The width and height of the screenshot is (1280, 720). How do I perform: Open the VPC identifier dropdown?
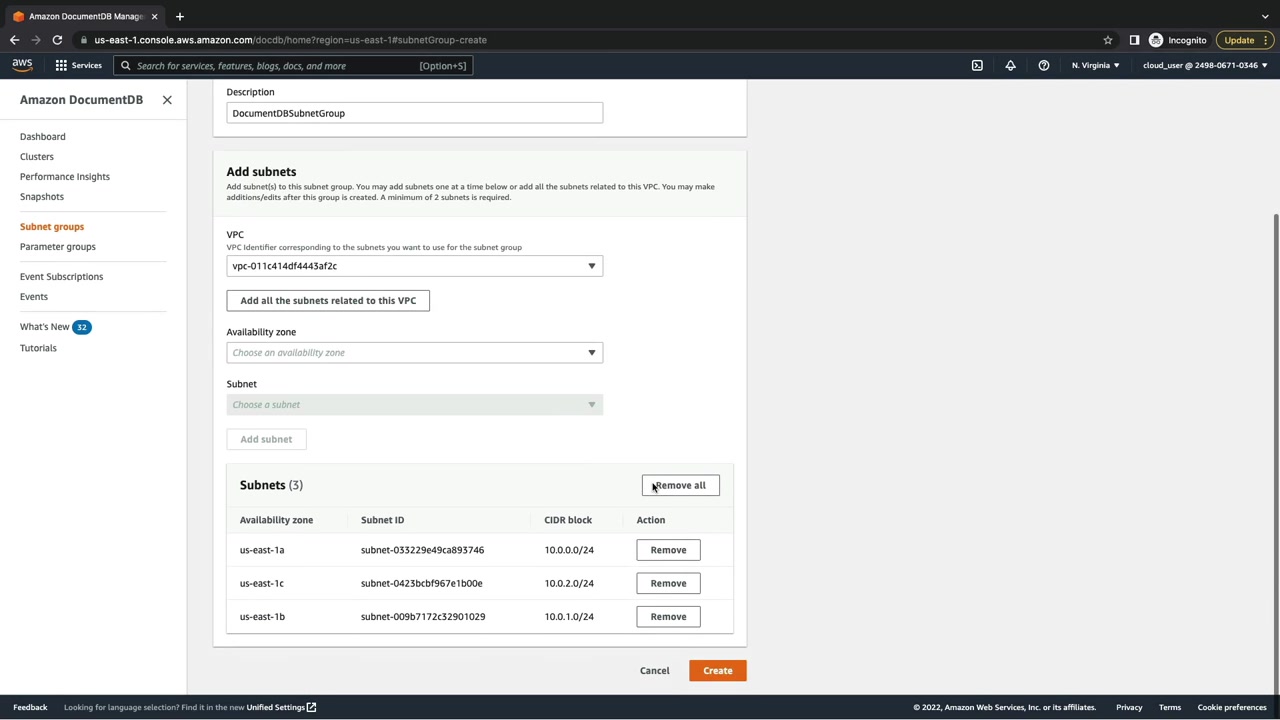414,266
